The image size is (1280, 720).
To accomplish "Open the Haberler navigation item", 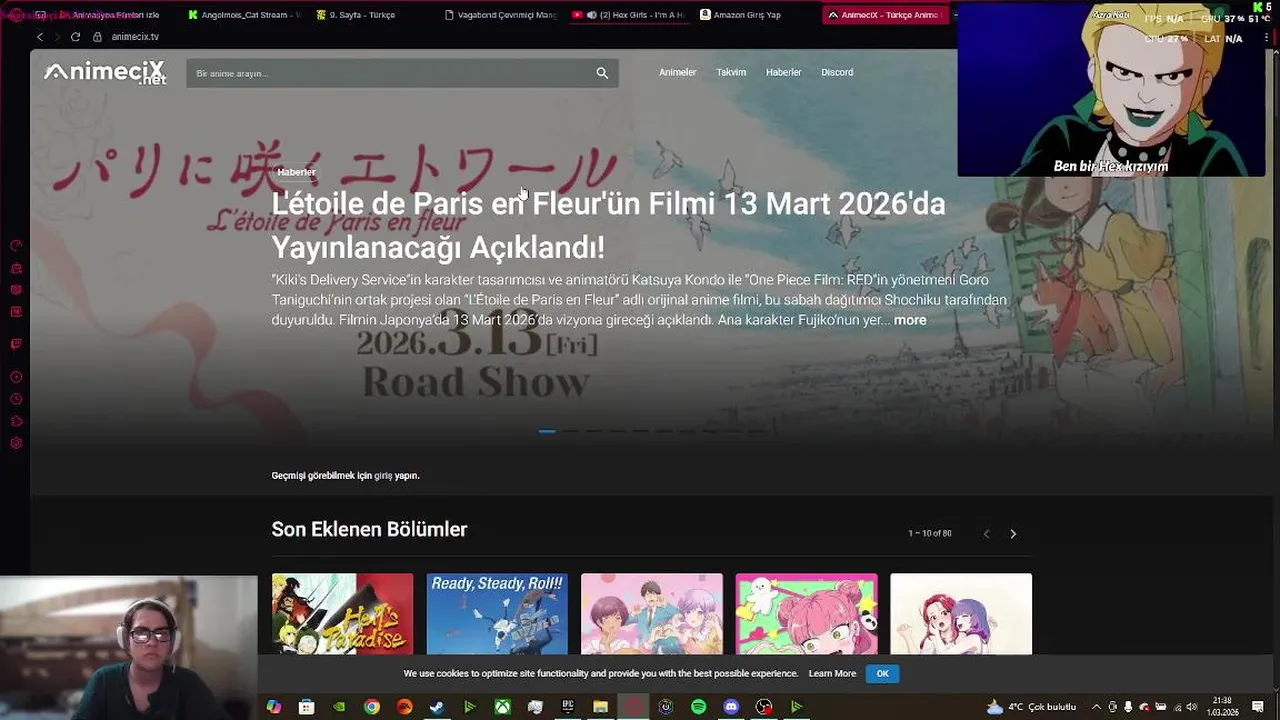I will click(783, 72).
